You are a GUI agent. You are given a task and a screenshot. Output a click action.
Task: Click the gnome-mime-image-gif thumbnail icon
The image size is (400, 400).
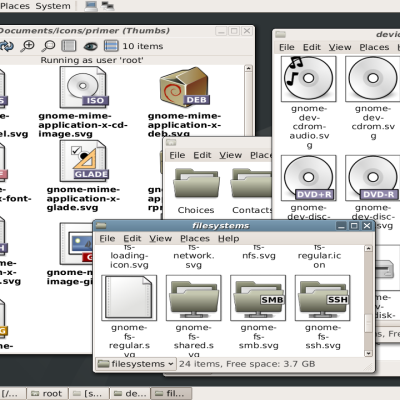pos(77,244)
